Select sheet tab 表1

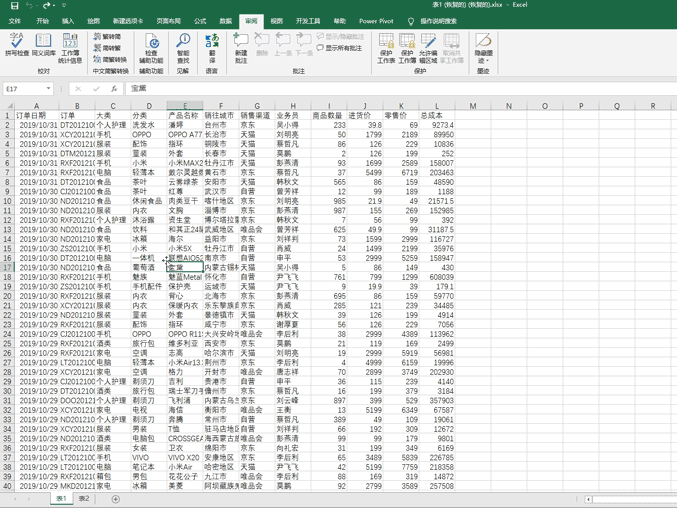61,499
